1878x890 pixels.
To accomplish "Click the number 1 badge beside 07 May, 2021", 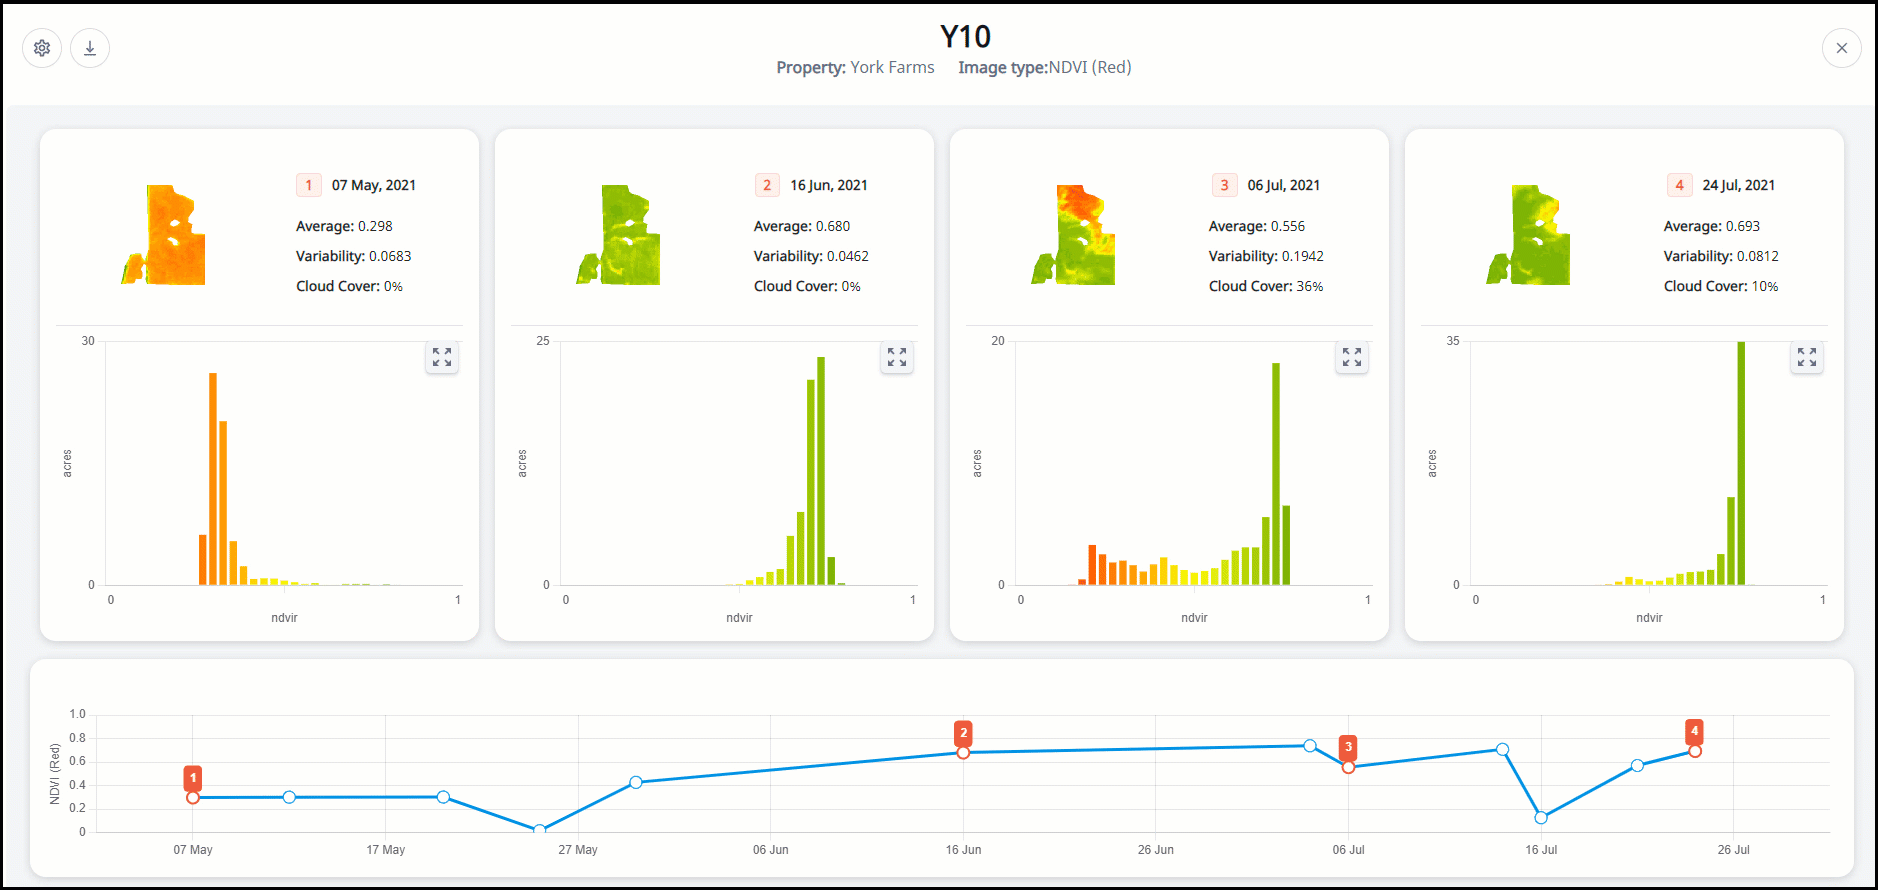I will pyautogui.click(x=309, y=185).
